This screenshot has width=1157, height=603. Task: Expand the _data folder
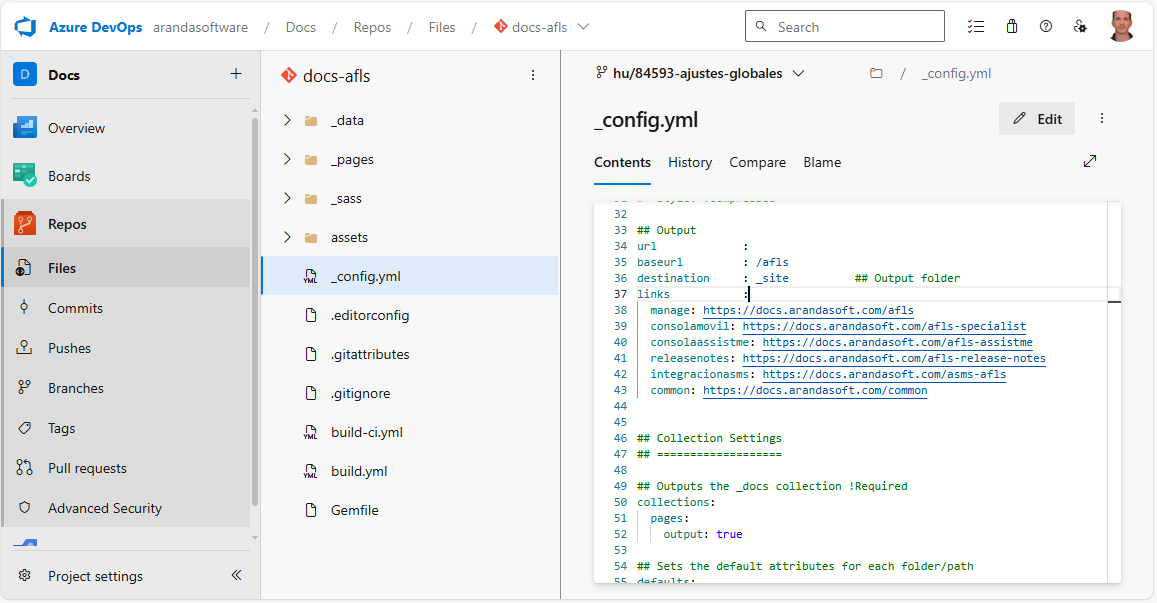[288, 120]
